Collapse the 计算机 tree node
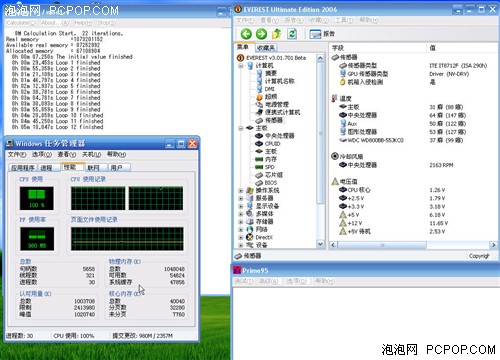 241,66
